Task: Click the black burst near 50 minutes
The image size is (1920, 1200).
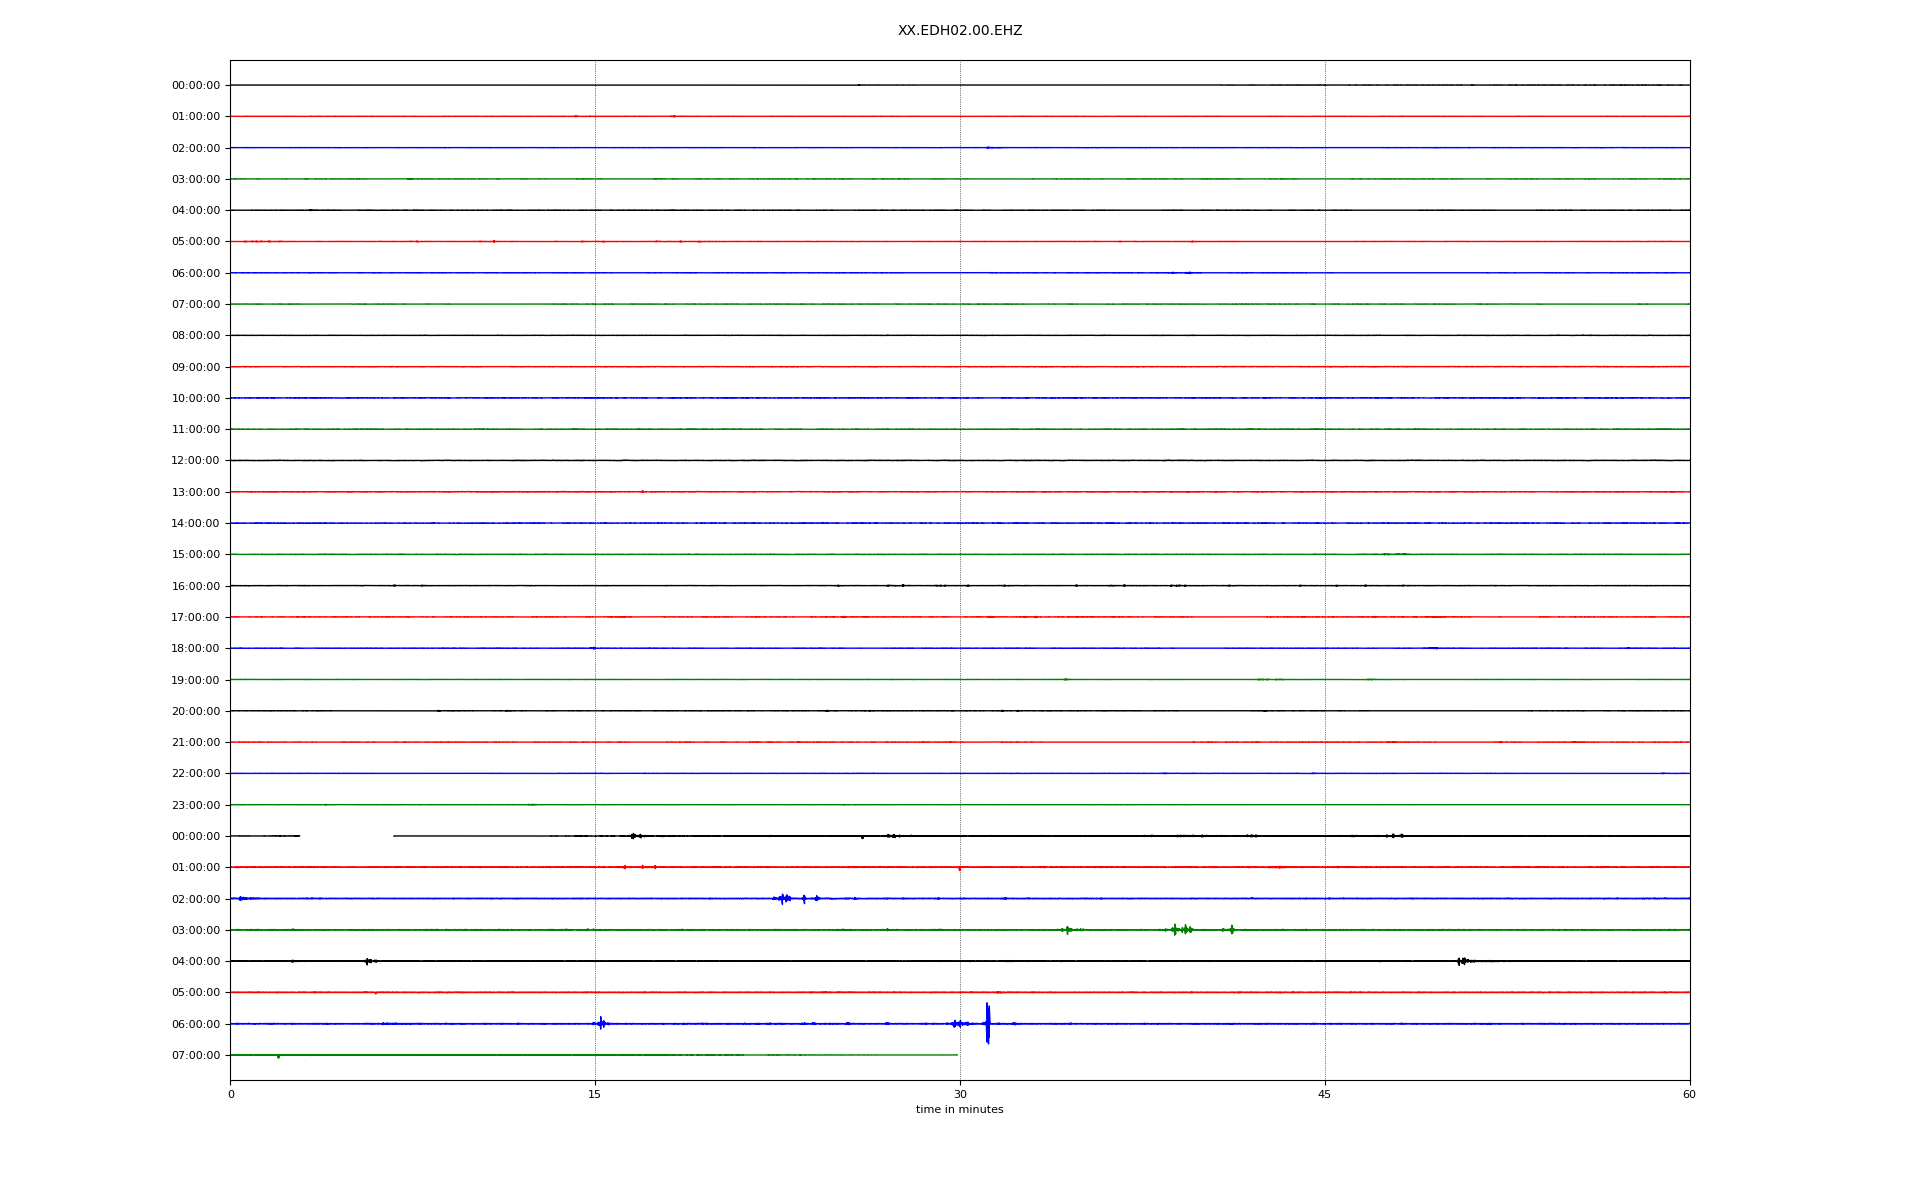Action: click(1462, 961)
